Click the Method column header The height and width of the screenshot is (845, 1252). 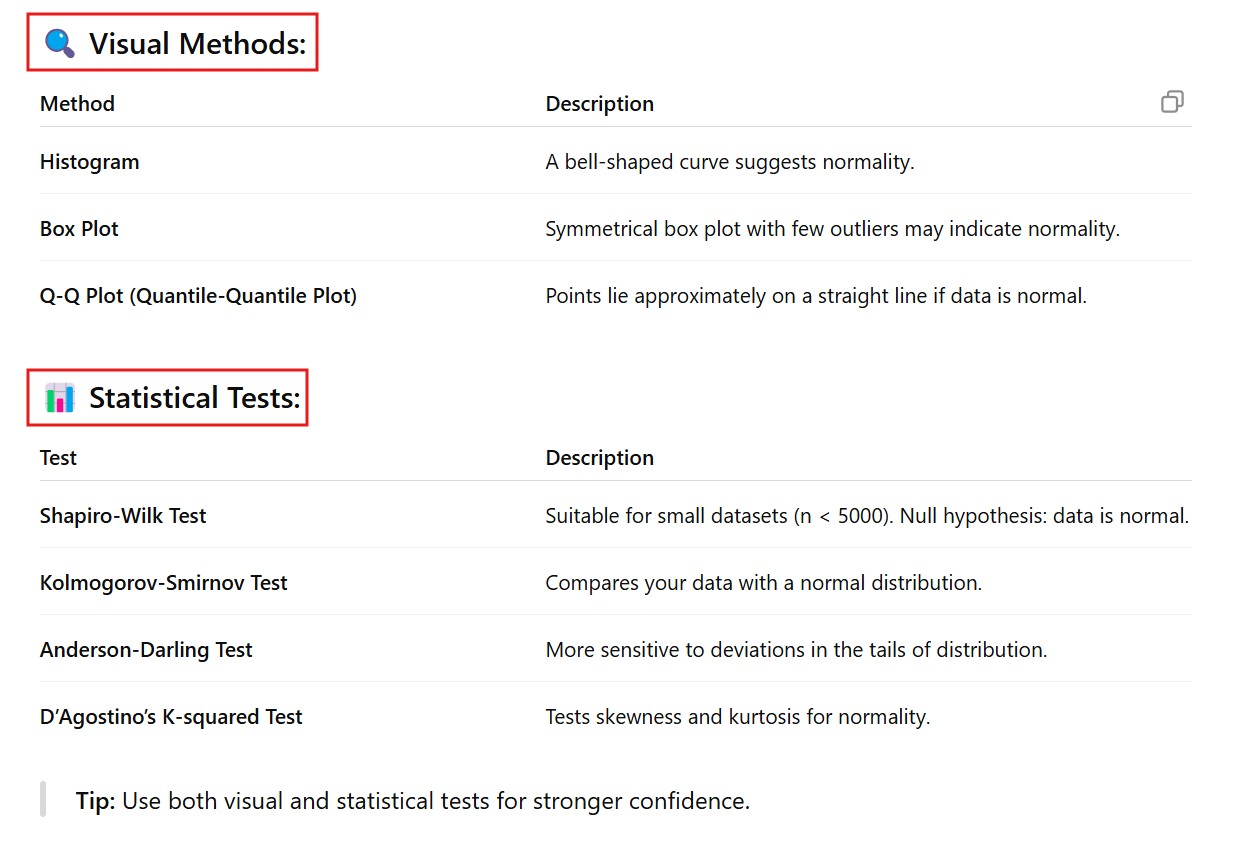(77, 104)
